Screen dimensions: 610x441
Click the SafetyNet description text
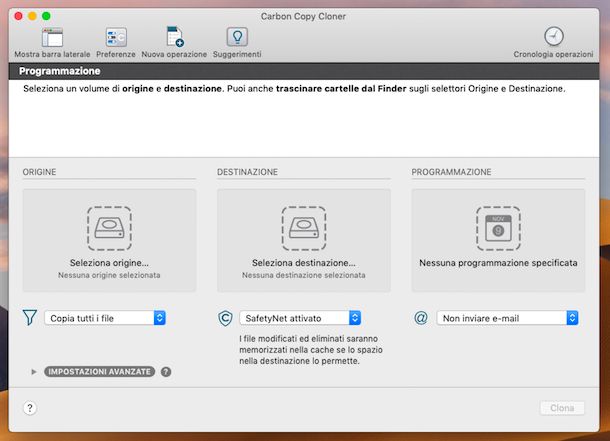(311, 350)
